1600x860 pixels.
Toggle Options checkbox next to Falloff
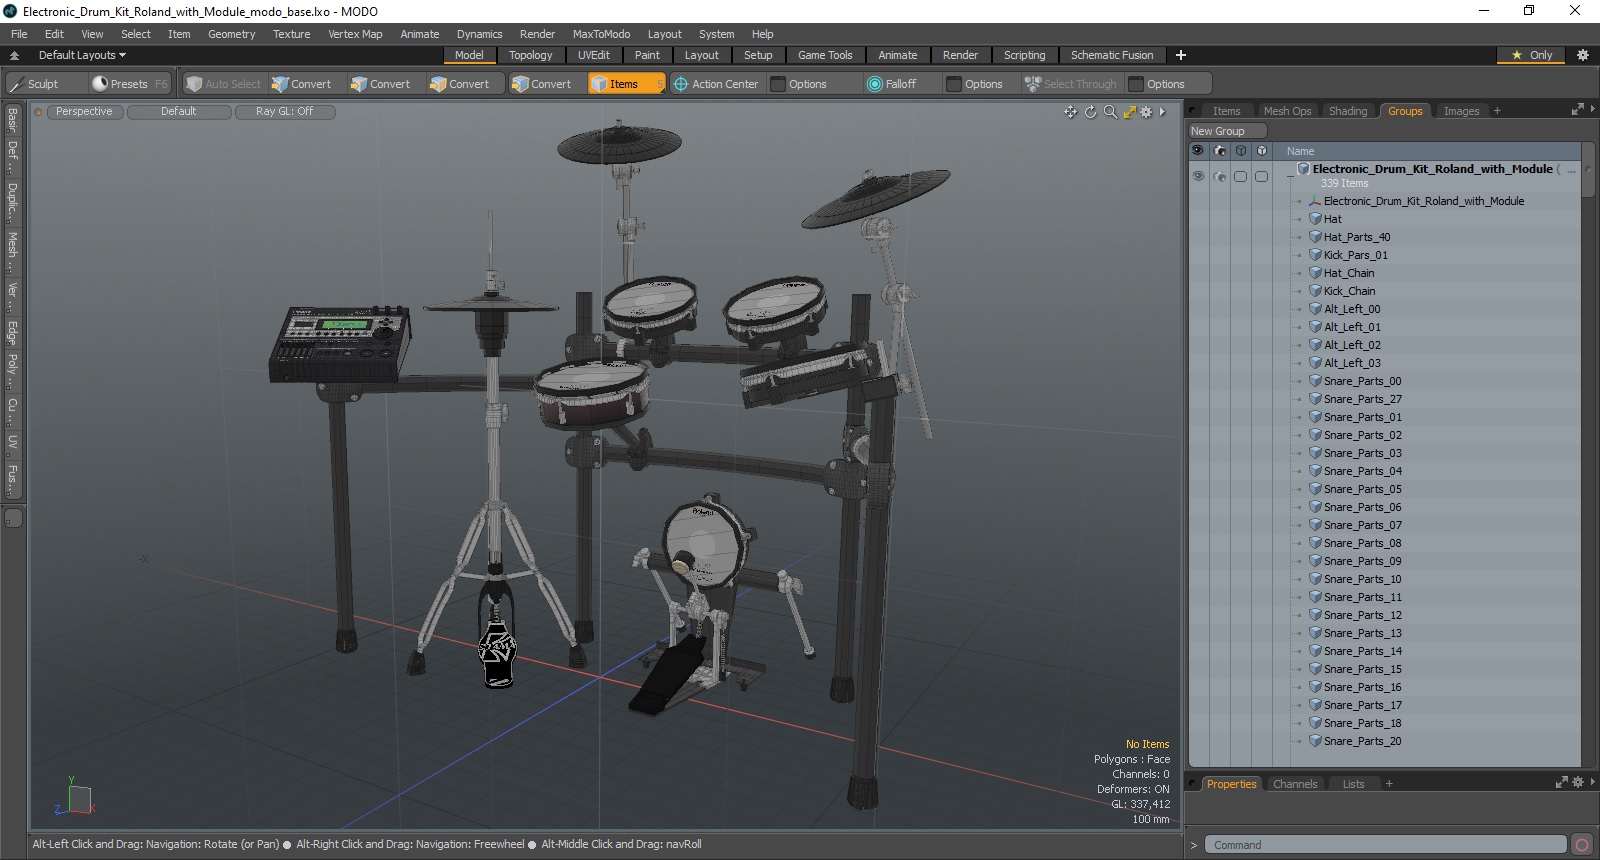[x=954, y=84]
